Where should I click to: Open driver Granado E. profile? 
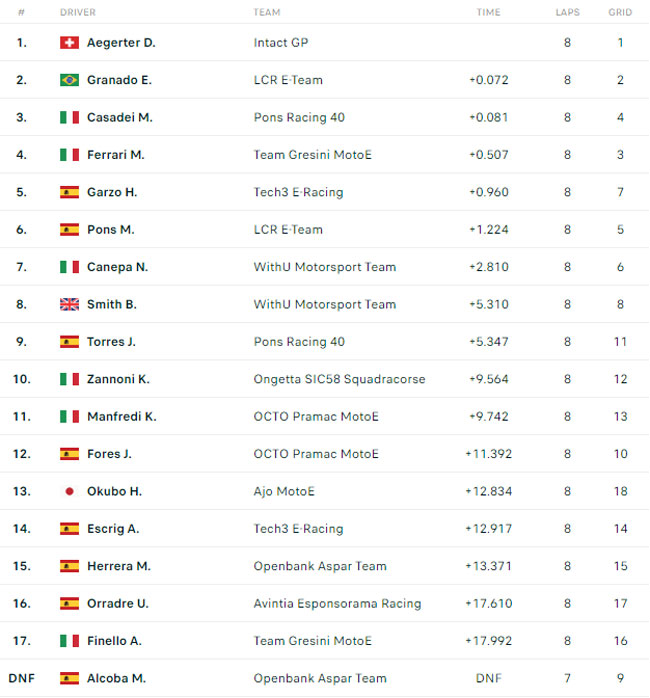[119, 80]
